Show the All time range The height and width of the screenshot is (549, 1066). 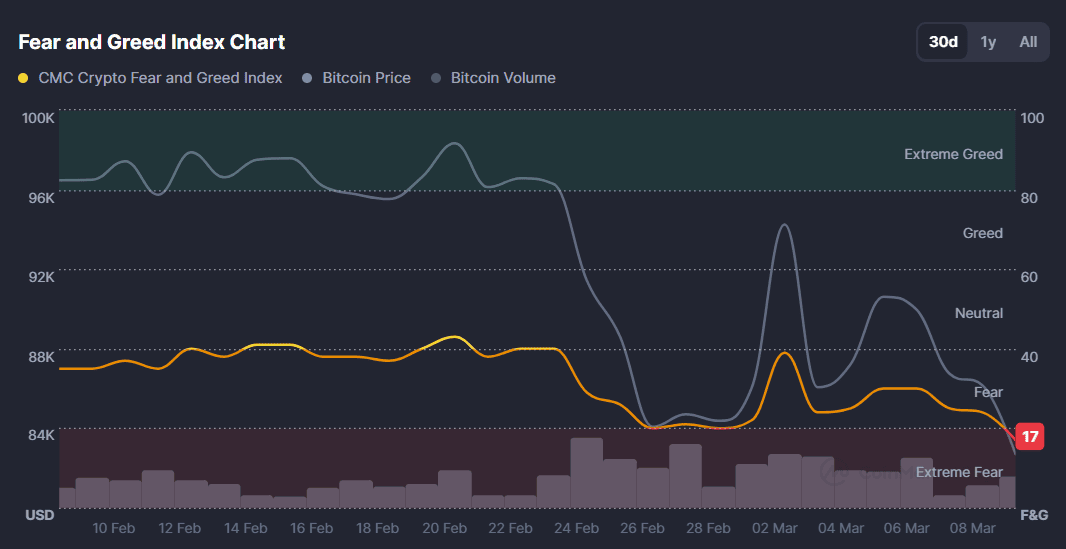(1028, 42)
